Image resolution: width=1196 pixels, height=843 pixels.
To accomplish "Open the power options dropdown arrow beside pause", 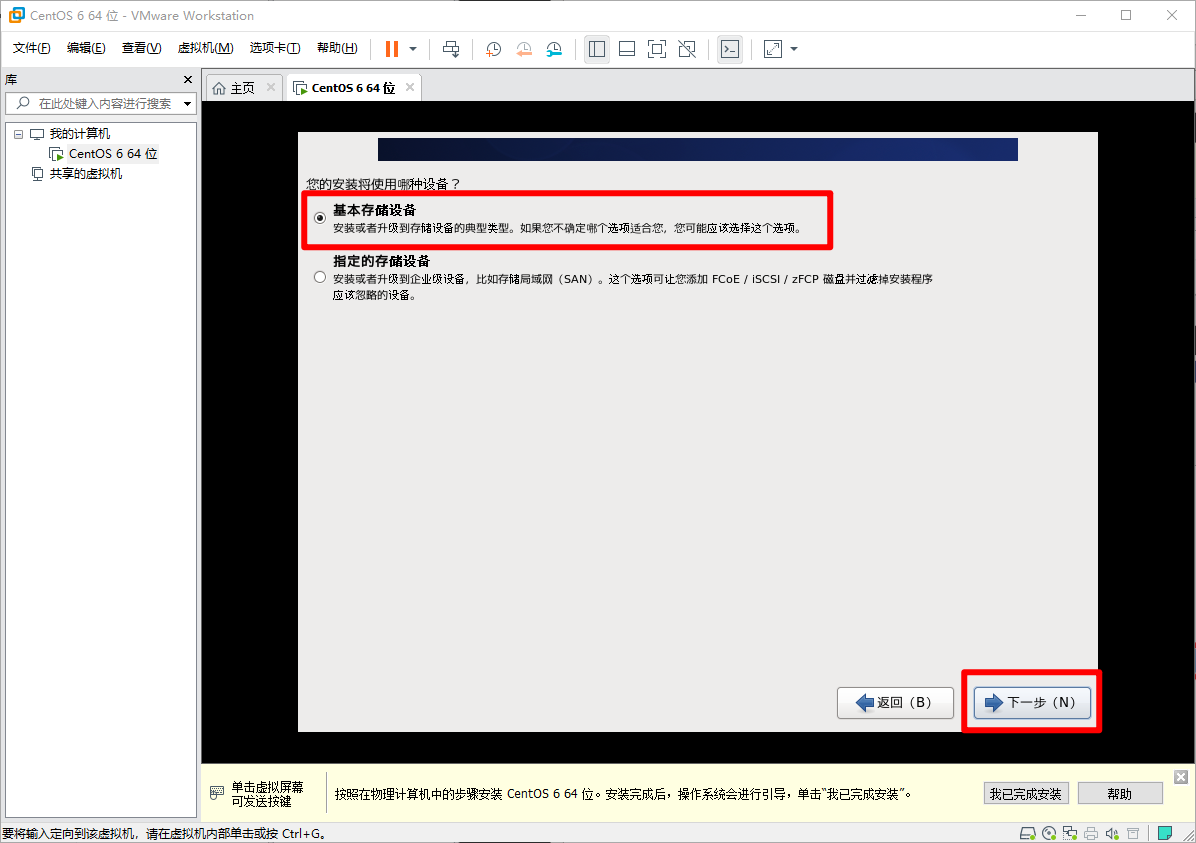I will point(413,49).
